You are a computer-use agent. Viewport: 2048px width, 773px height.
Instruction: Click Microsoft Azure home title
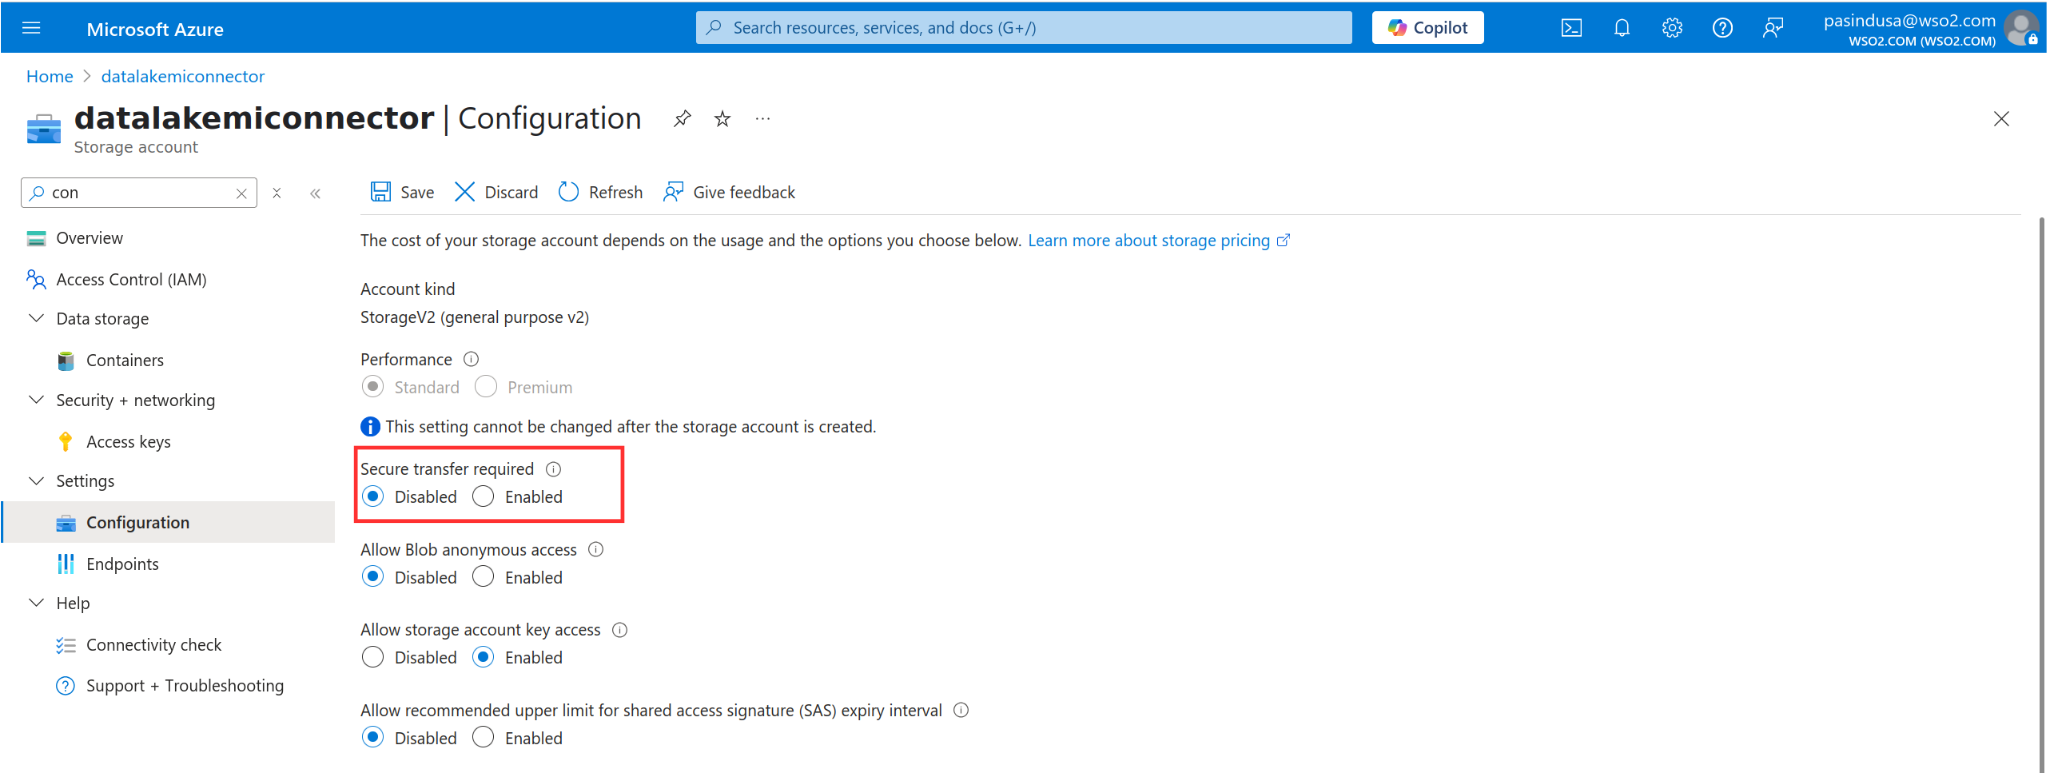(x=155, y=29)
